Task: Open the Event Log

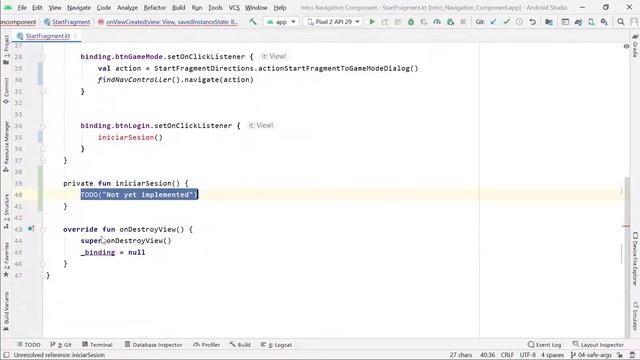Action: [x=544, y=345]
